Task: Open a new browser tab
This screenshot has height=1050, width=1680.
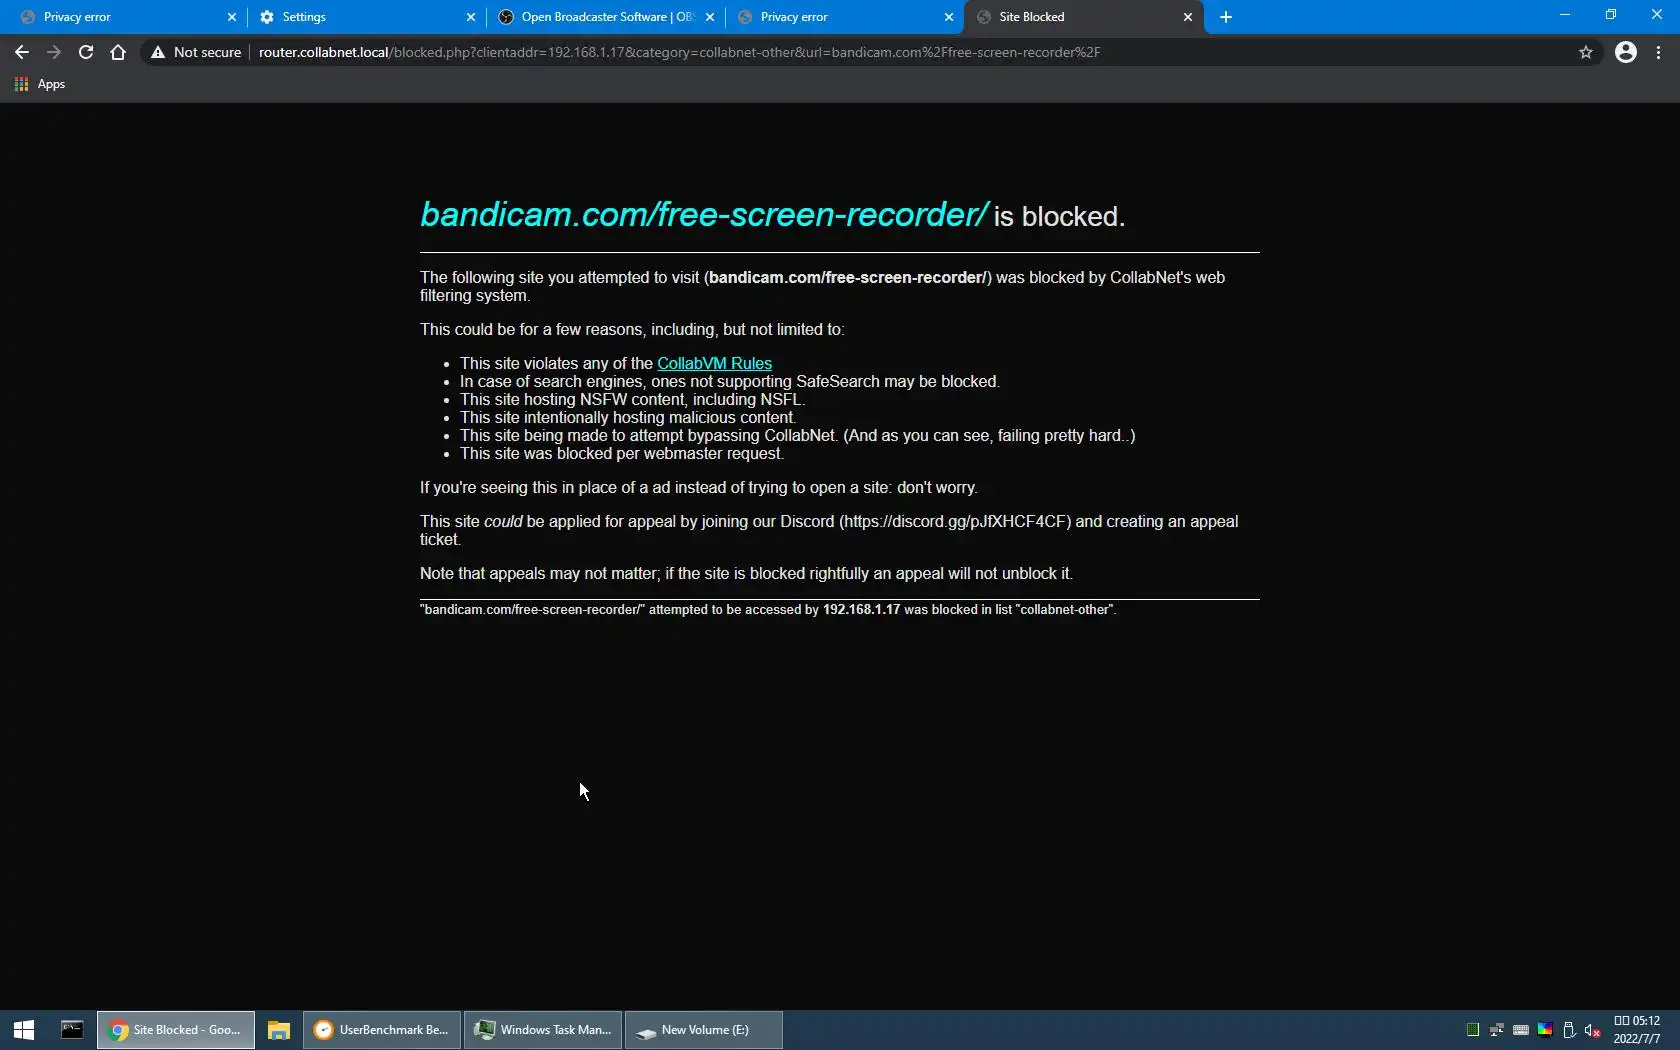Action: (x=1226, y=17)
